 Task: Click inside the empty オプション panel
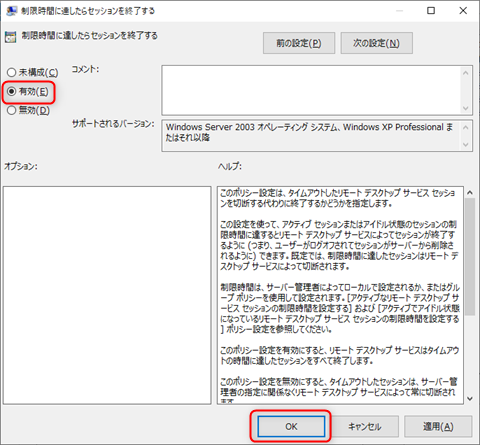tap(107, 295)
